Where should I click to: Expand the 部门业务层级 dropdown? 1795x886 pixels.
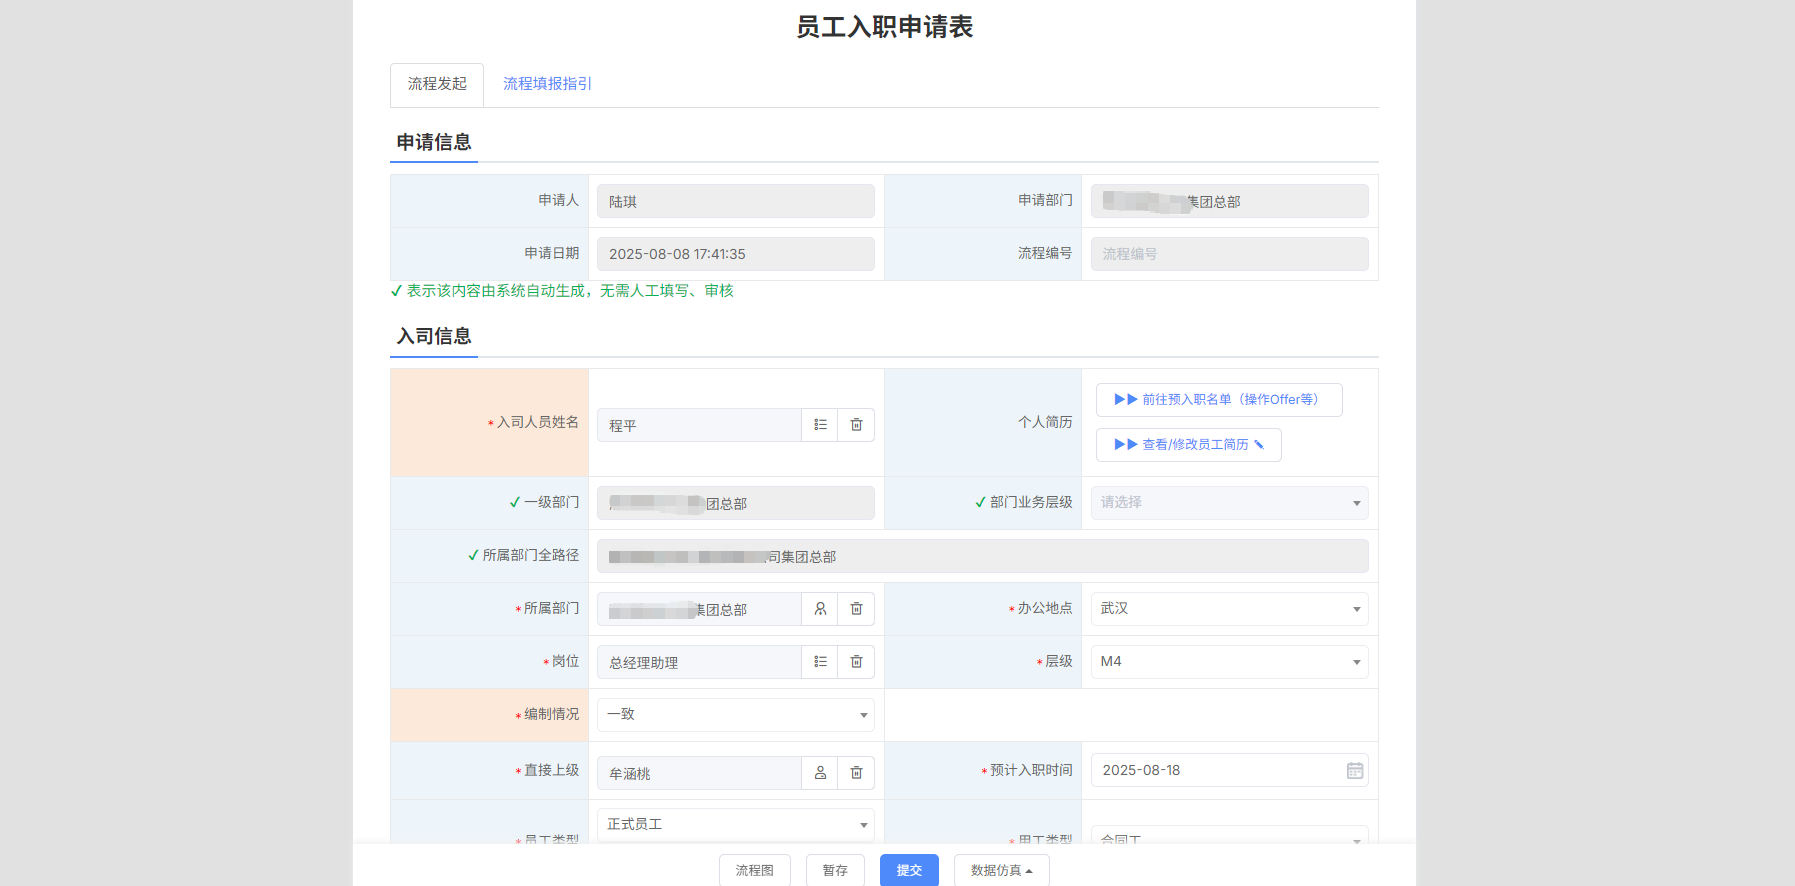point(1230,503)
